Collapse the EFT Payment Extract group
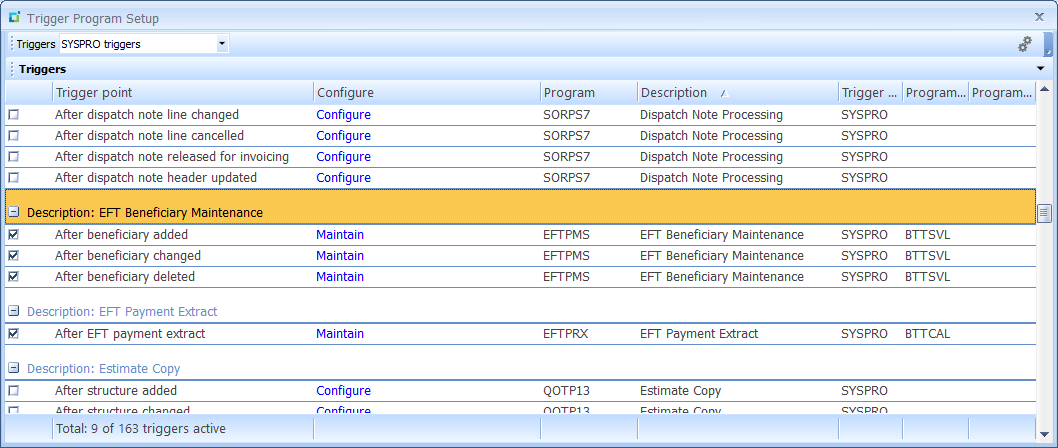 point(13,312)
